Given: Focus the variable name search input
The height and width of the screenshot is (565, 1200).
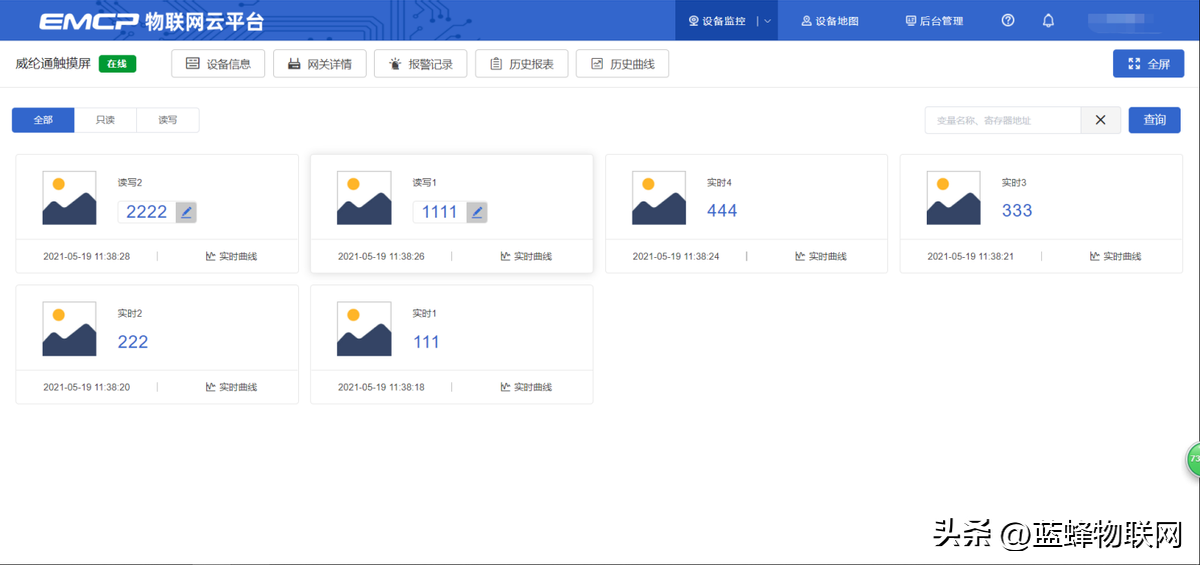Looking at the screenshot, I should pyautogui.click(x=1002, y=120).
